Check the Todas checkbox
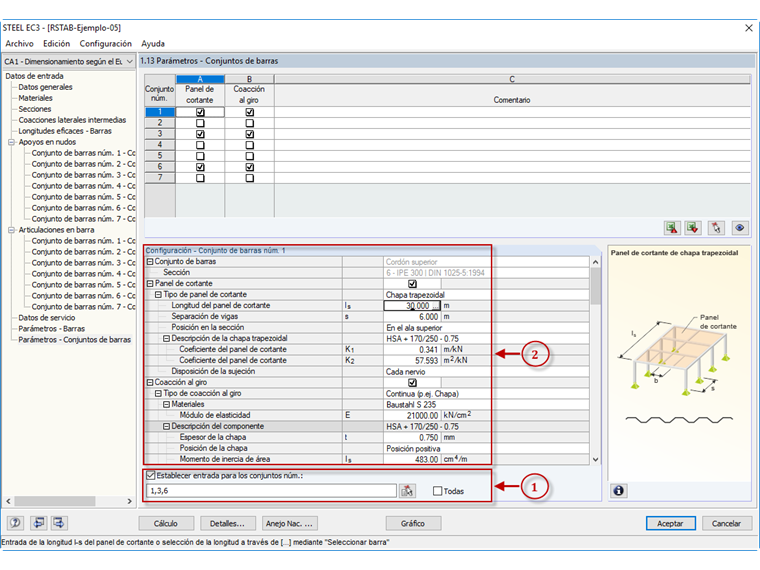 pyautogui.click(x=437, y=491)
